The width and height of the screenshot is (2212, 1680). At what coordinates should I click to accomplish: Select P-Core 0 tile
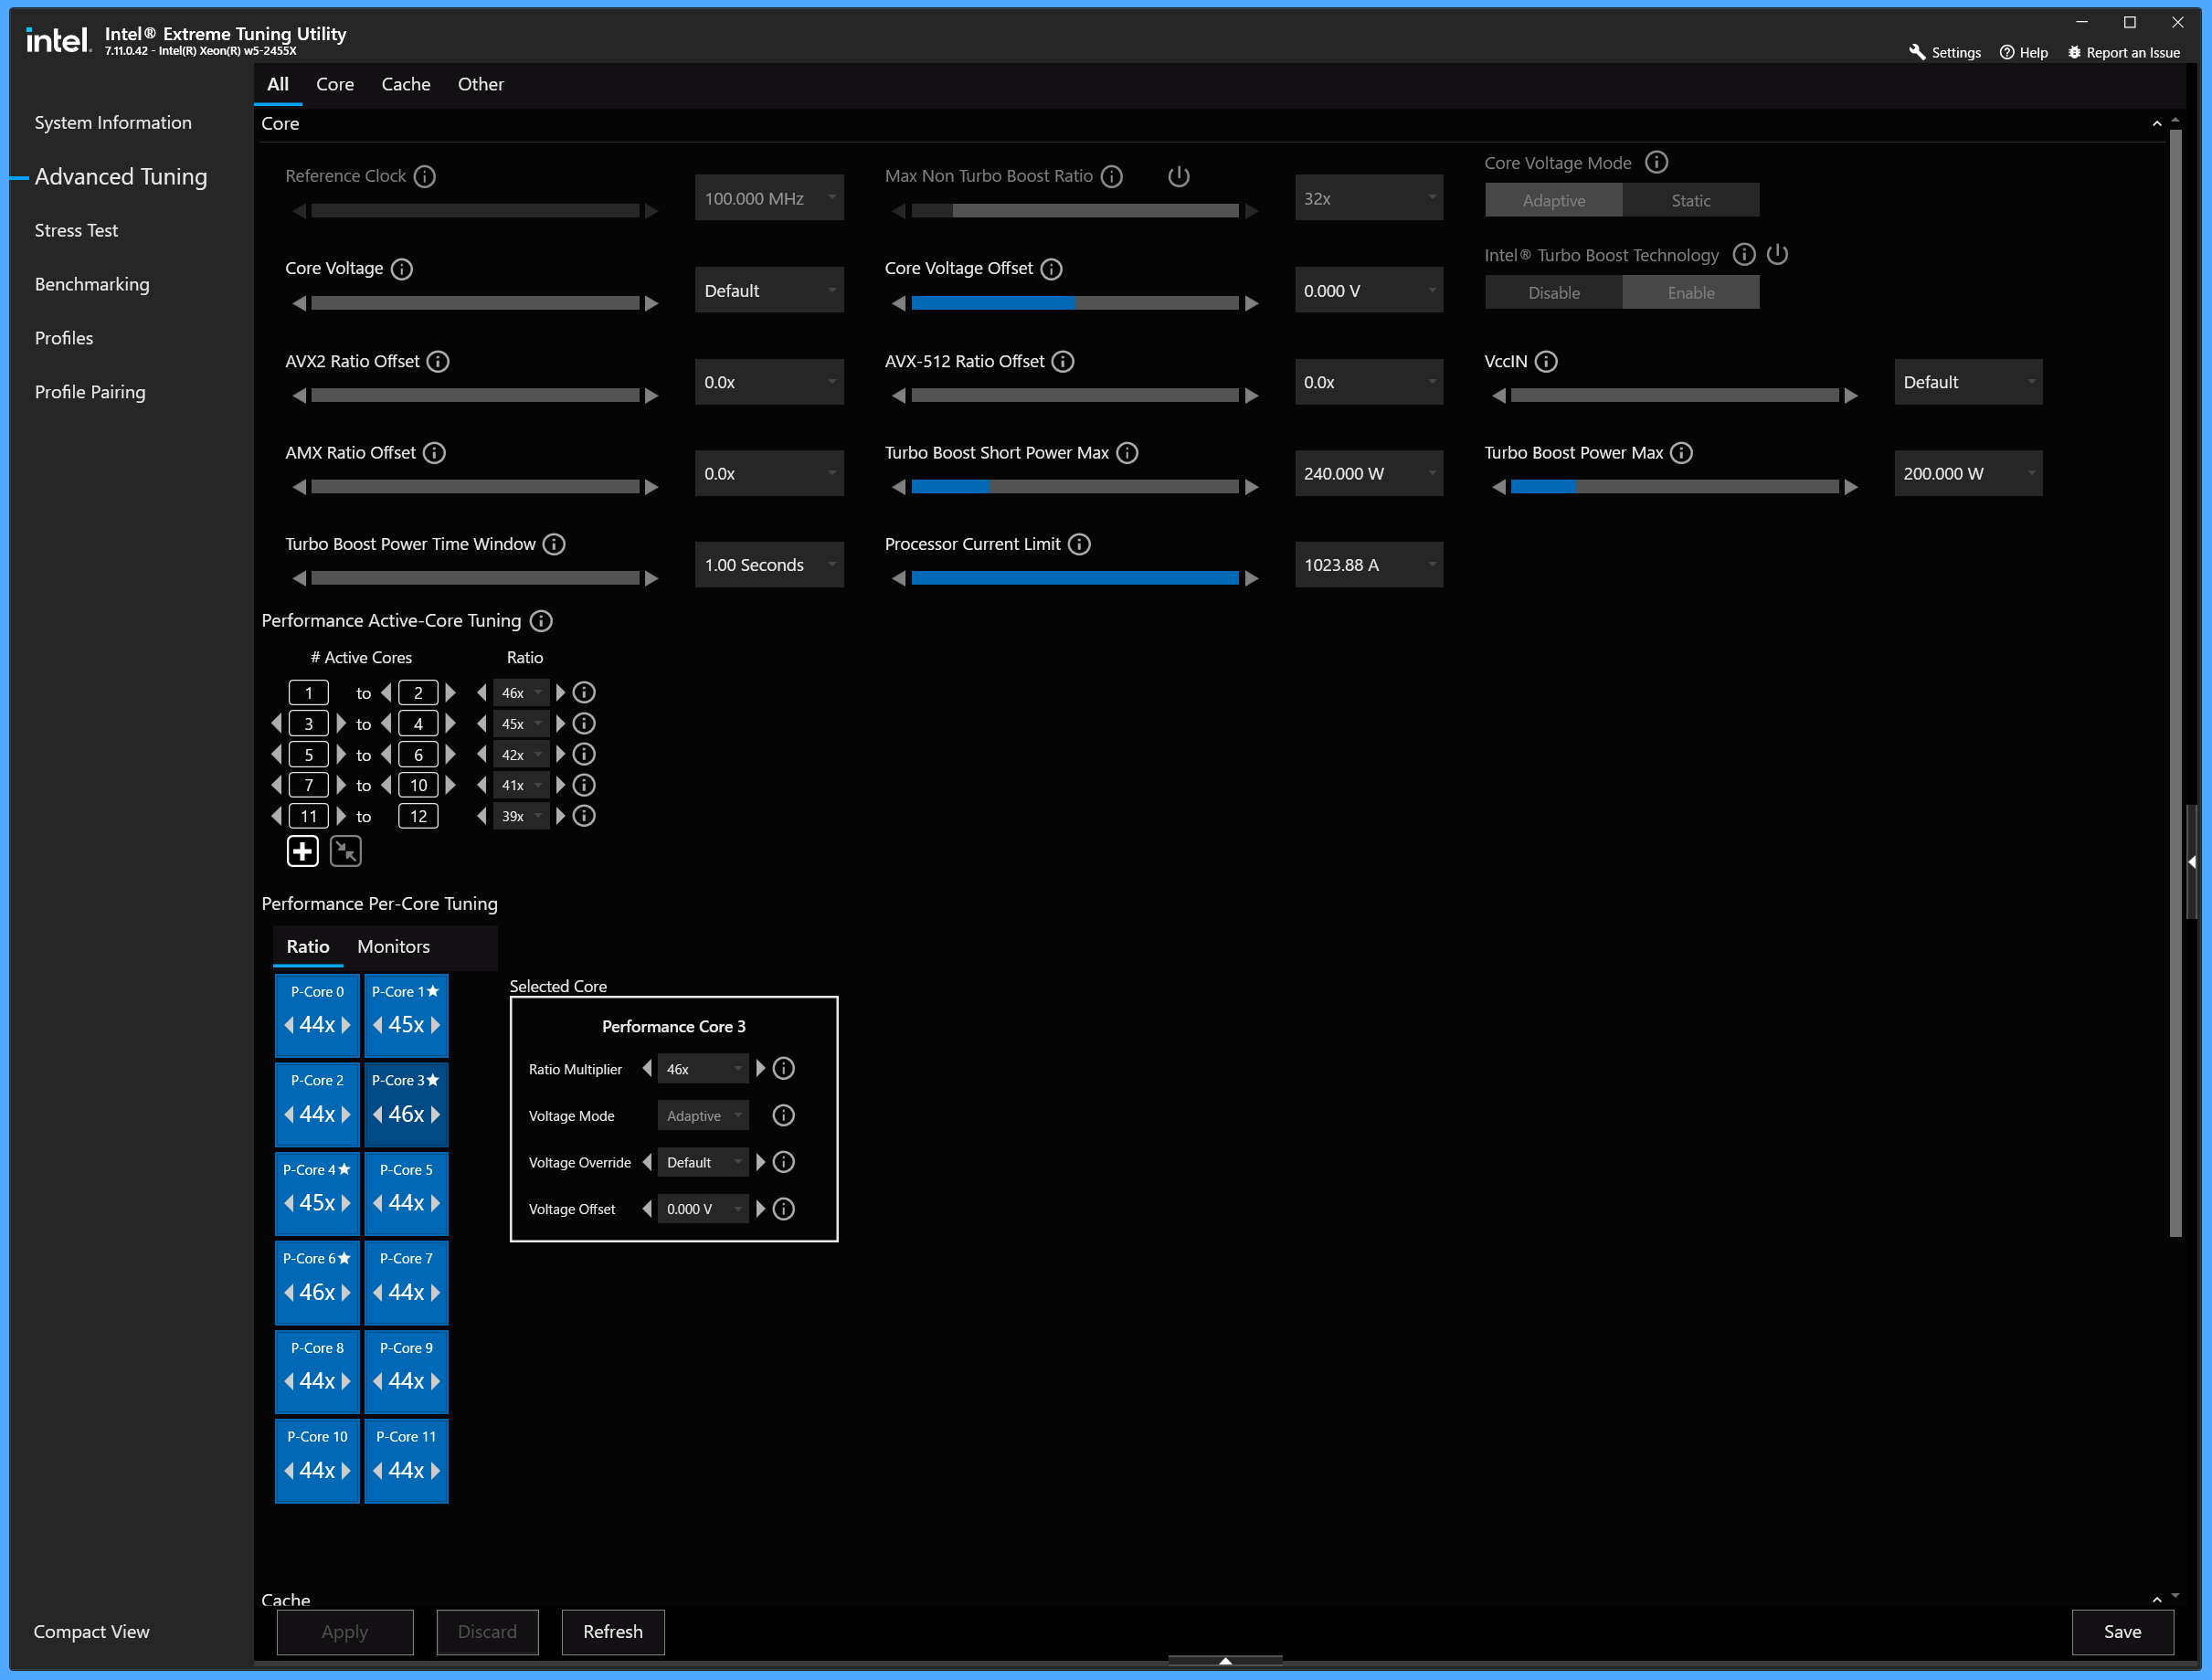click(x=317, y=1014)
